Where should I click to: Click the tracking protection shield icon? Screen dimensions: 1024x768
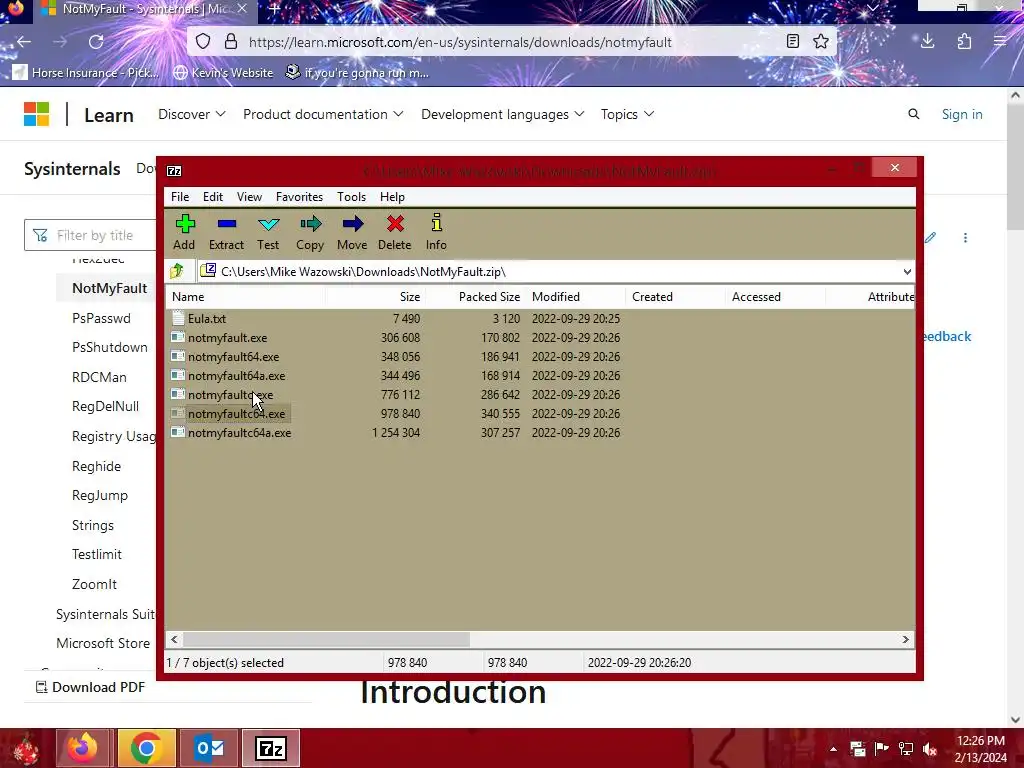tap(203, 42)
